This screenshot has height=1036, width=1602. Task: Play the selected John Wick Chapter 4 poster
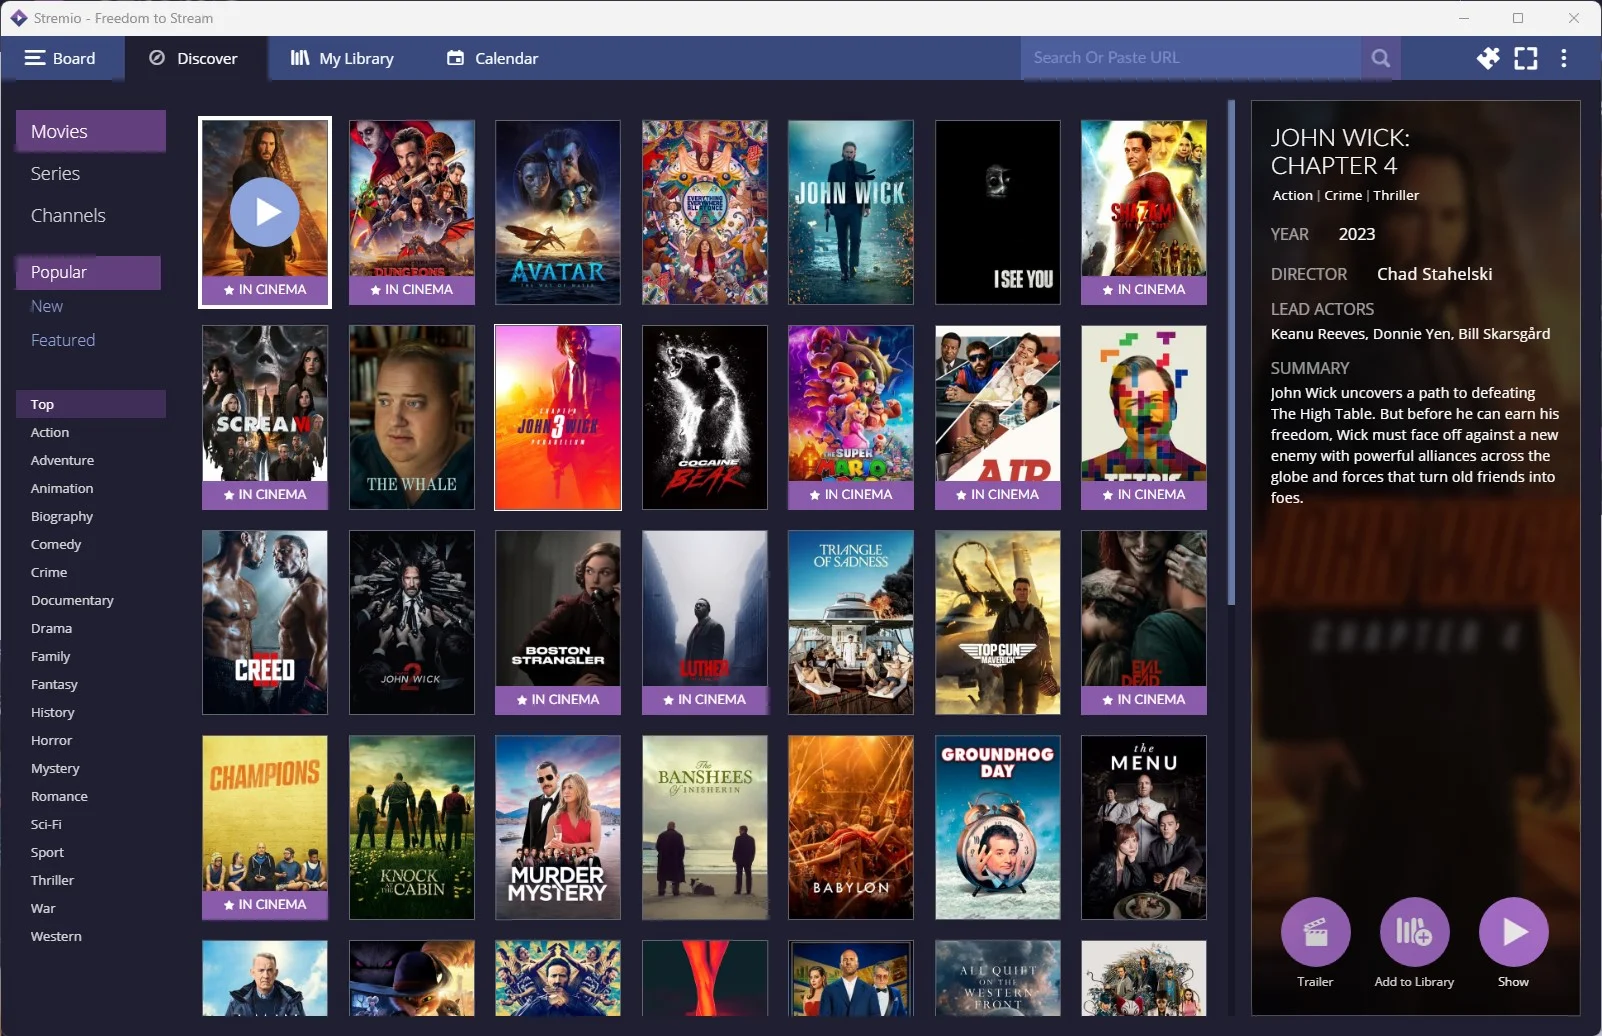point(265,212)
